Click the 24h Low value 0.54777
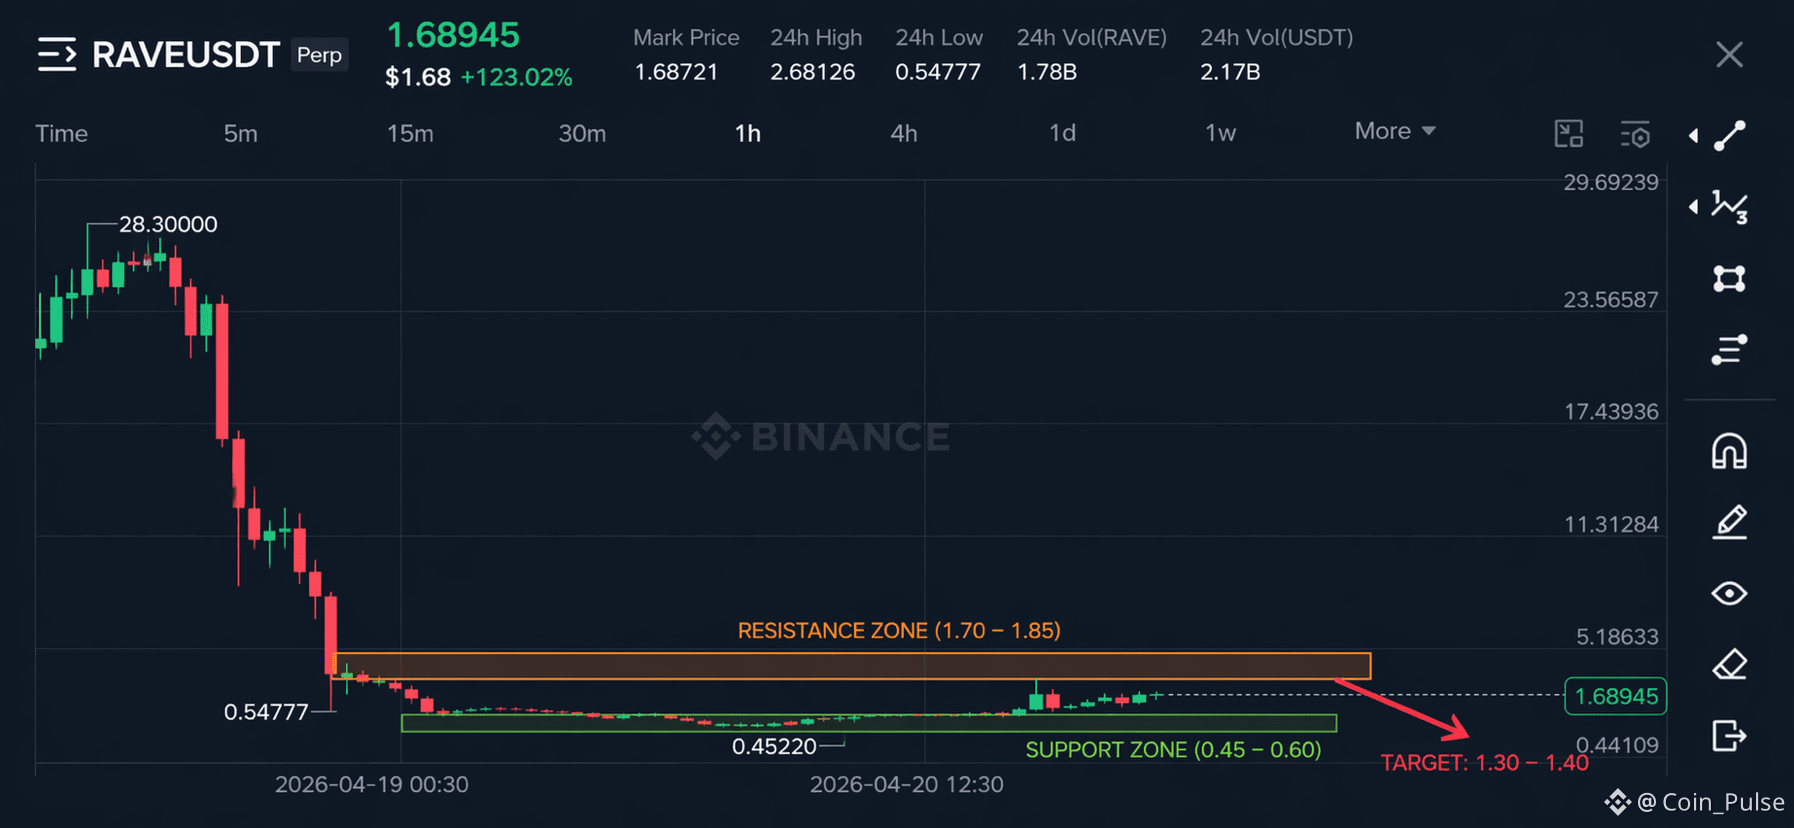1794x828 pixels. click(938, 72)
